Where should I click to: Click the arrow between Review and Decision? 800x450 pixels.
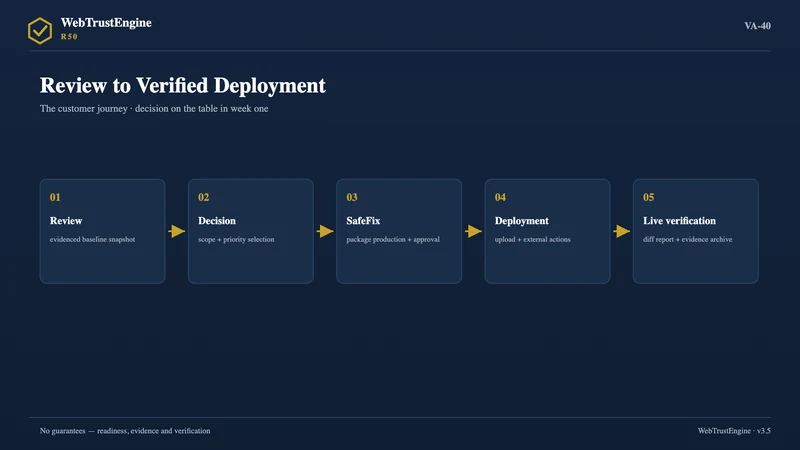click(177, 231)
